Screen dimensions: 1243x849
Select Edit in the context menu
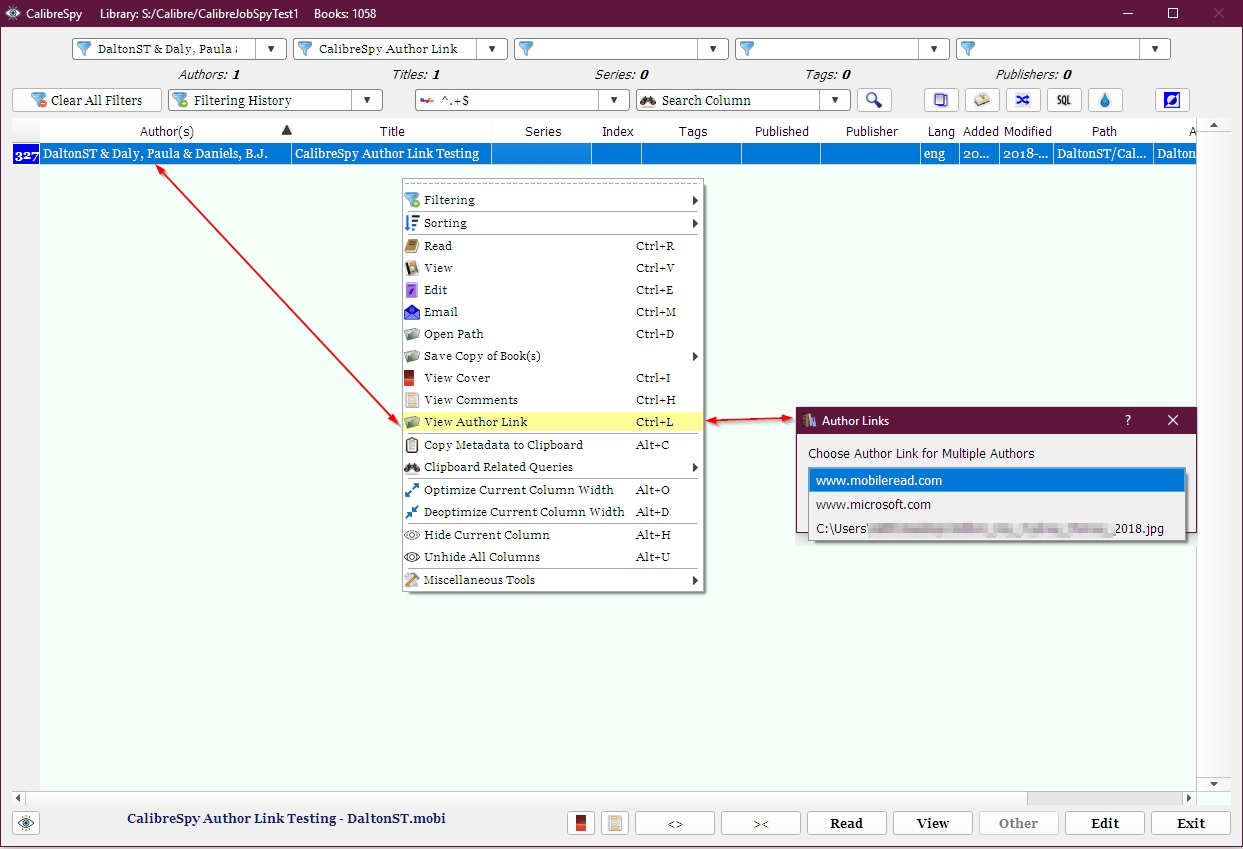552,290
